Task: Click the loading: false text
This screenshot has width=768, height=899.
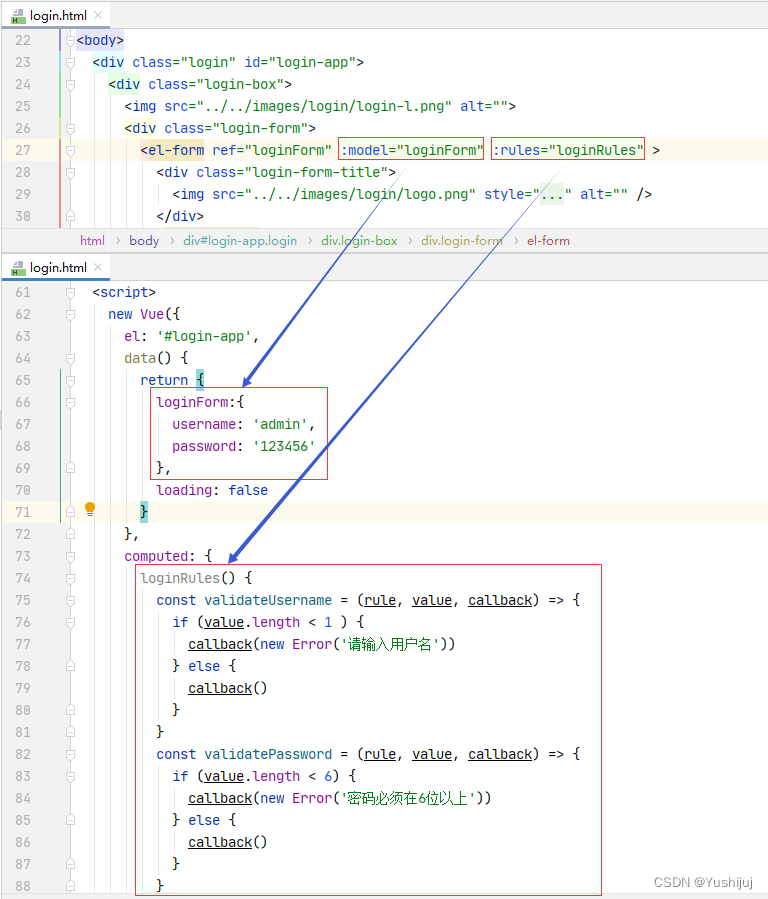Action: tap(212, 490)
